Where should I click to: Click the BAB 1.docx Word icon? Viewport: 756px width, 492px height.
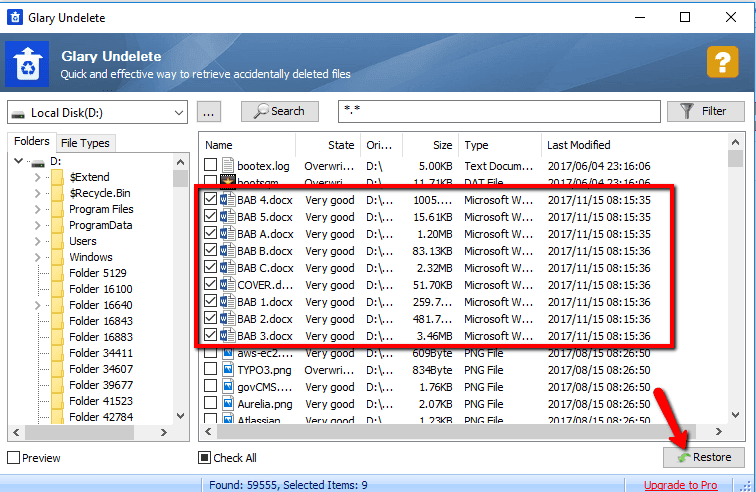(228, 302)
